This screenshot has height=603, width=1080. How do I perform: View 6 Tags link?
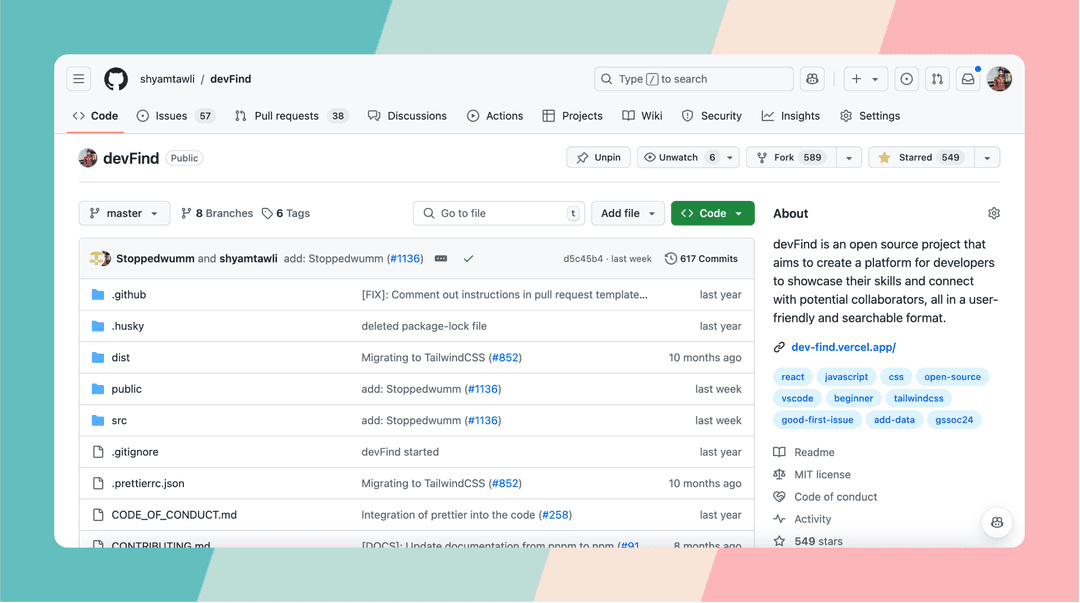(x=286, y=214)
